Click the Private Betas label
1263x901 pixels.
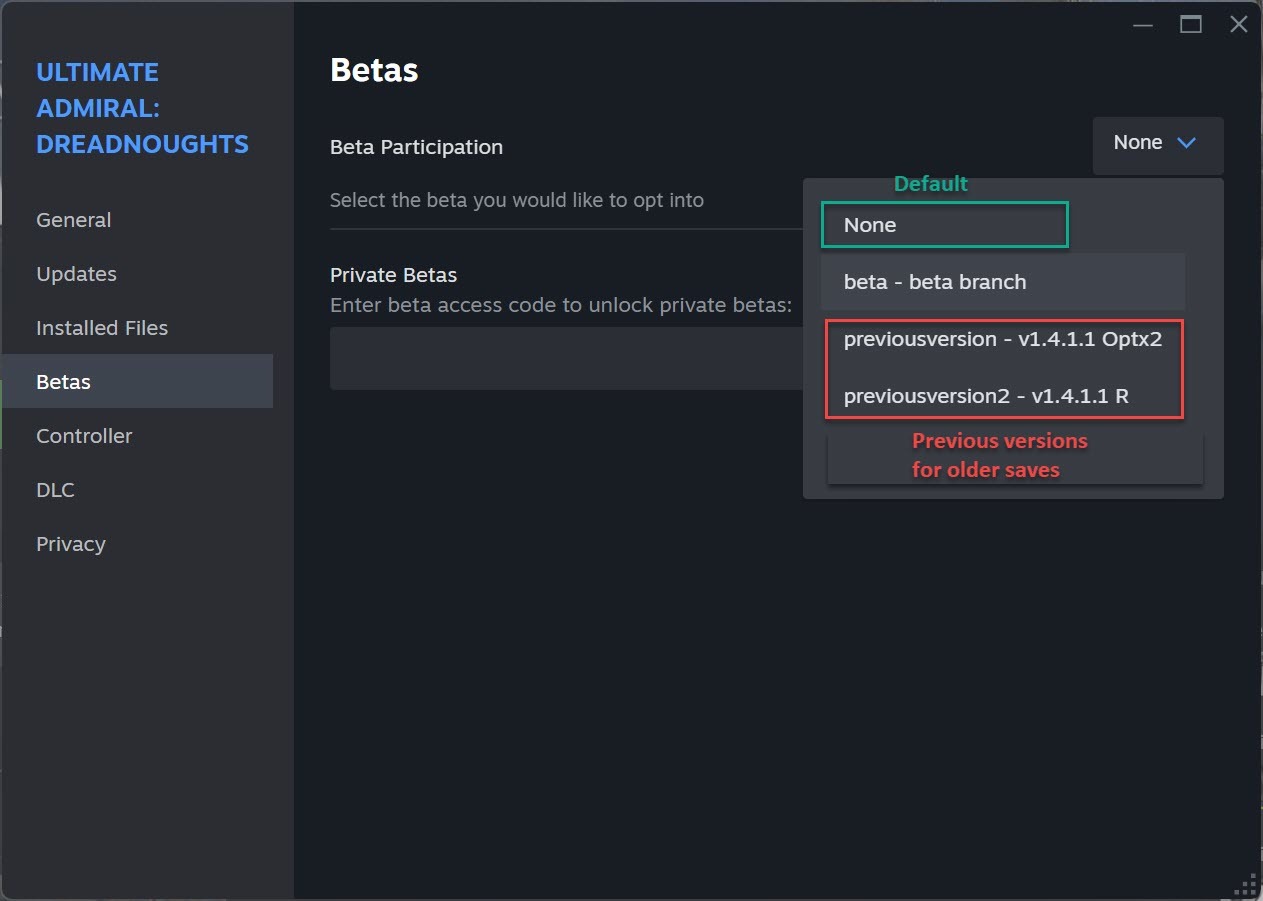click(393, 275)
